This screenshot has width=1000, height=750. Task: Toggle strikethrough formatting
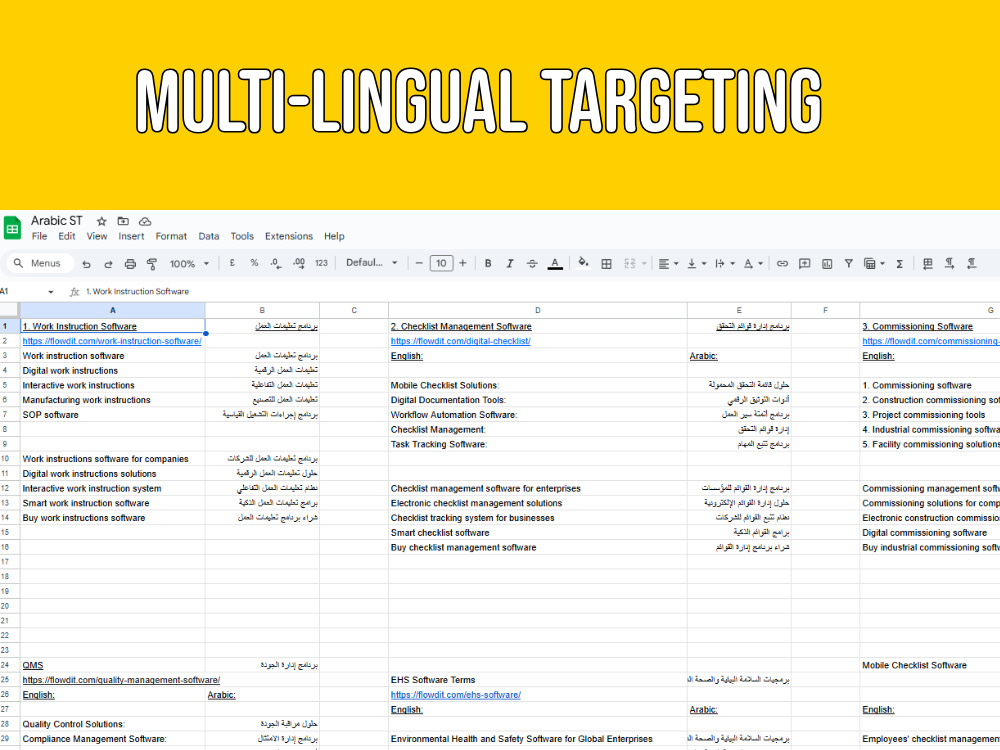click(532, 263)
